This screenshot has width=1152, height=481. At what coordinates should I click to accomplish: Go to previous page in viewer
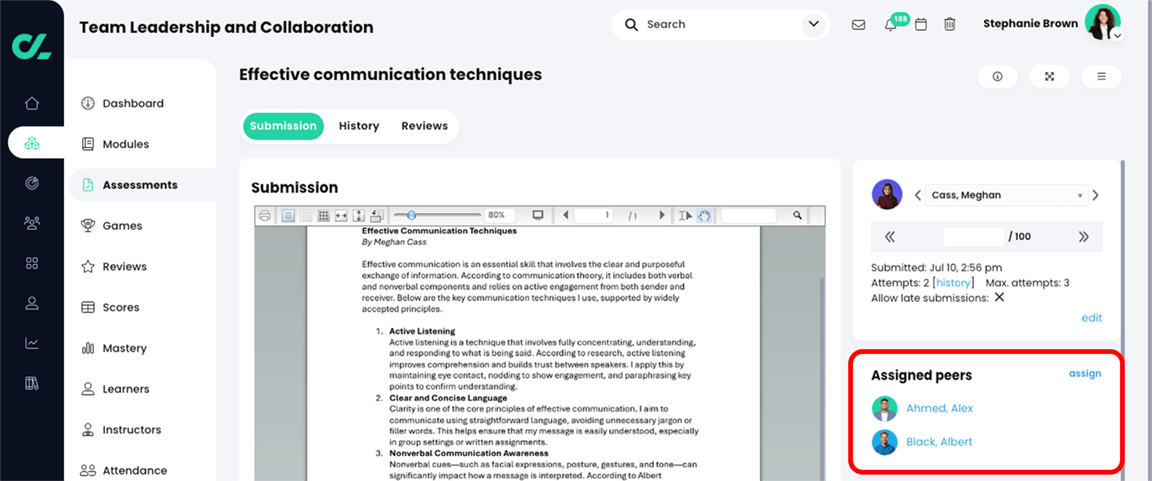pos(565,215)
